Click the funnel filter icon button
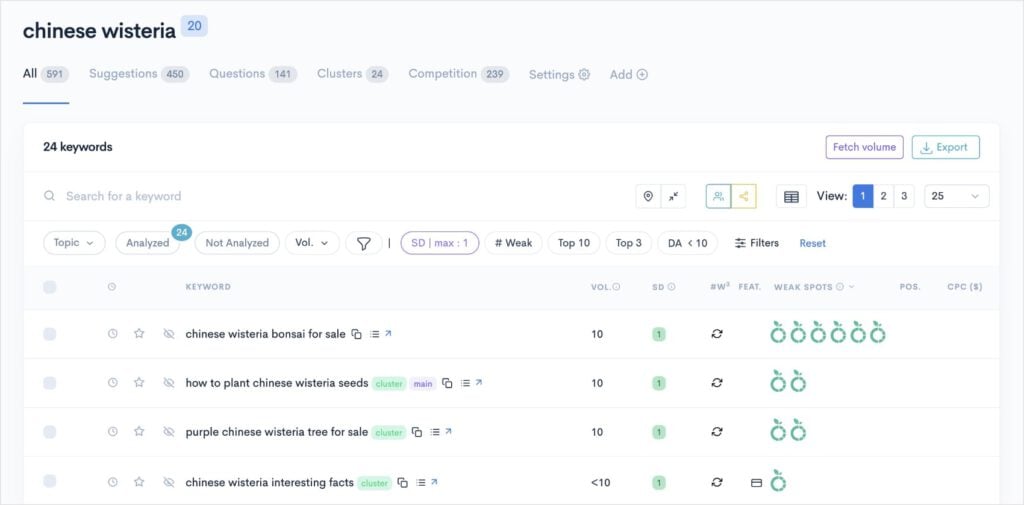 click(364, 243)
